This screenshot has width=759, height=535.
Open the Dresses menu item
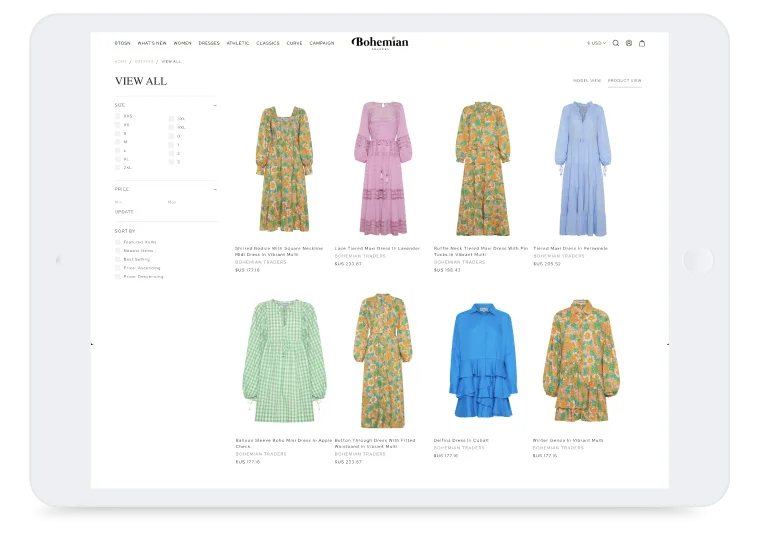click(209, 43)
